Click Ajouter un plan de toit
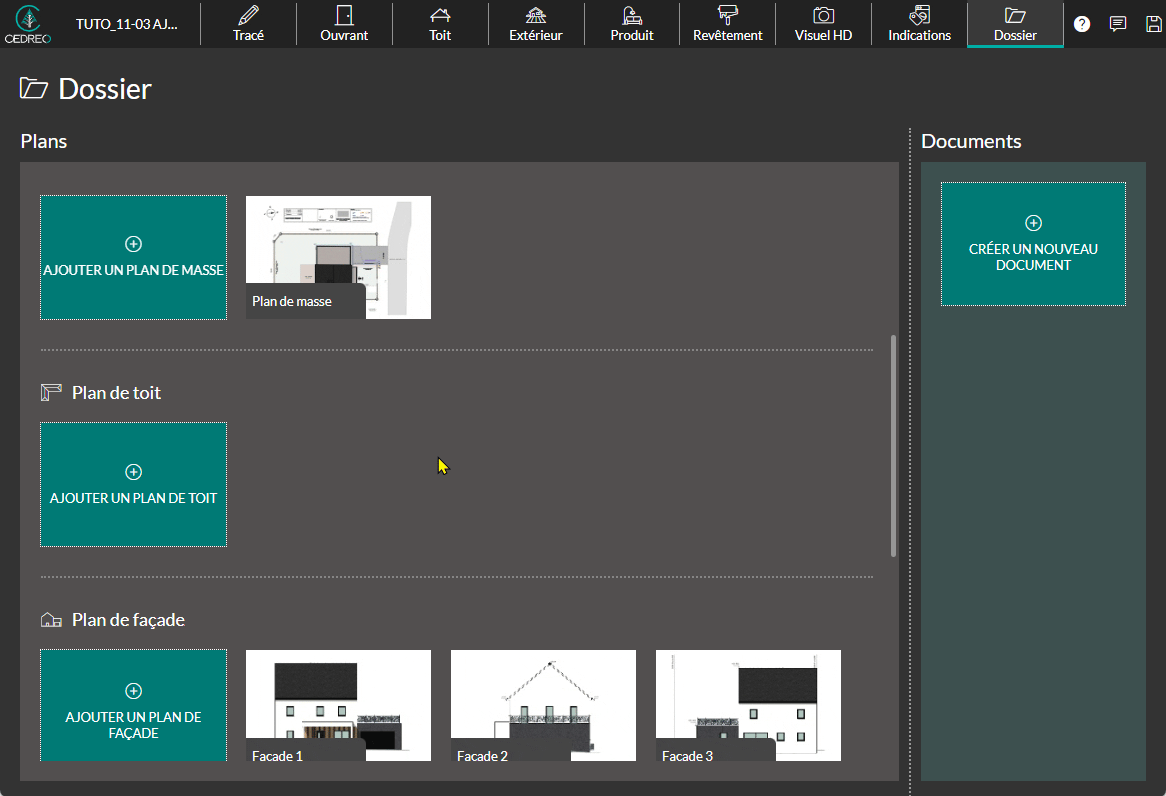Viewport: 1166px width, 796px height. [133, 485]
